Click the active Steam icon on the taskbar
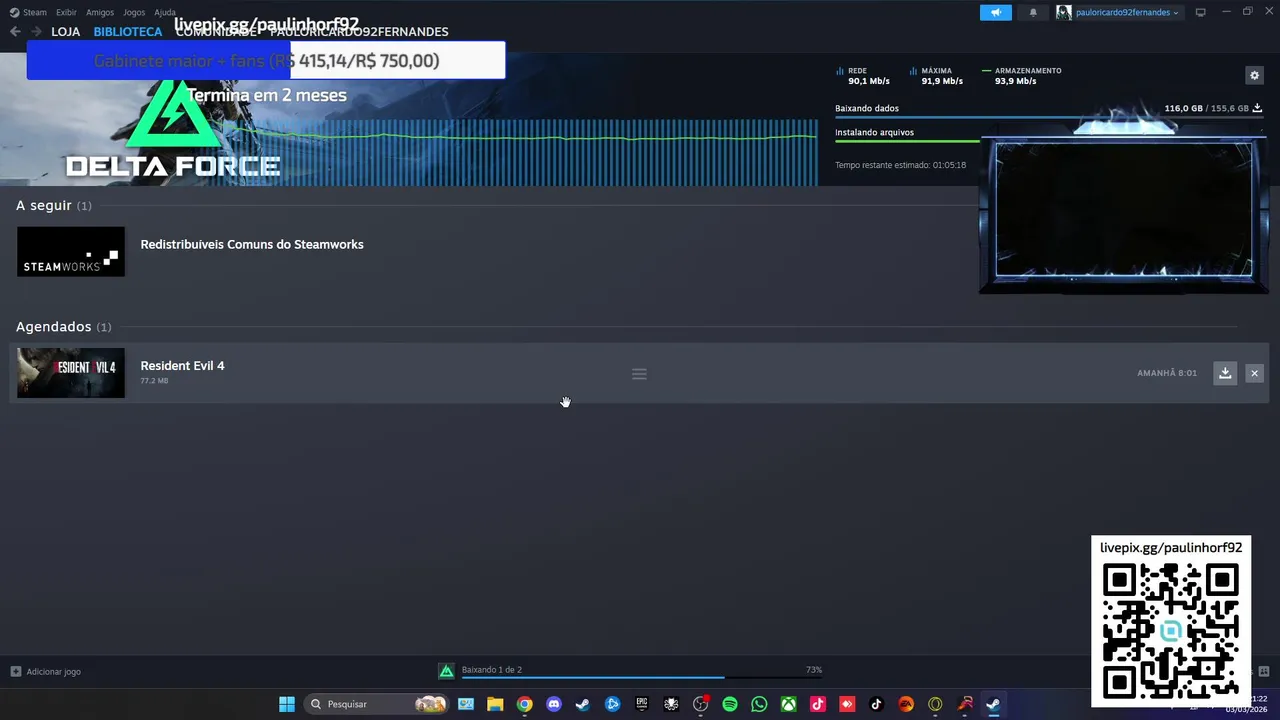 click(993, 704)
